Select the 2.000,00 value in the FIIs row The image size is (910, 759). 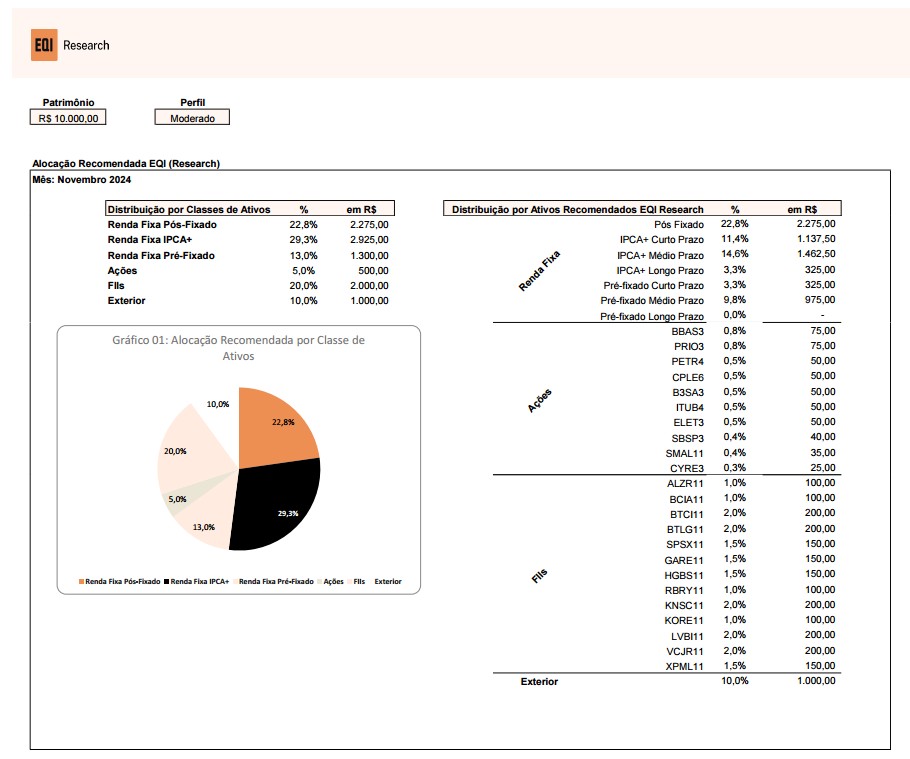click(x=369, y=285)
